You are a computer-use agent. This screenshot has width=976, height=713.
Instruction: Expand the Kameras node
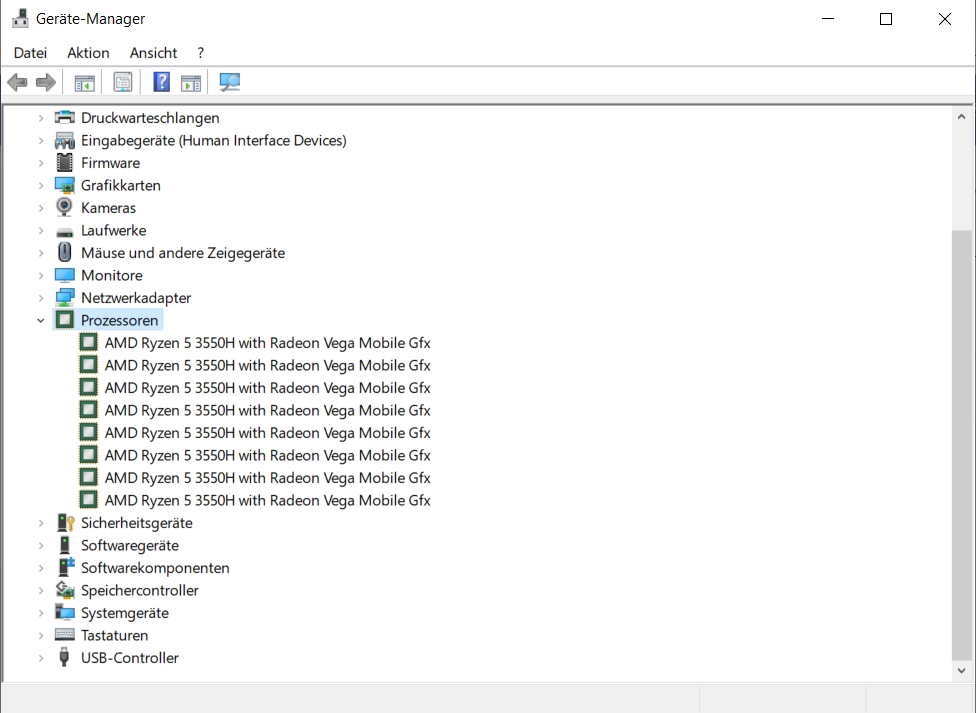click(x=40, y=207)
